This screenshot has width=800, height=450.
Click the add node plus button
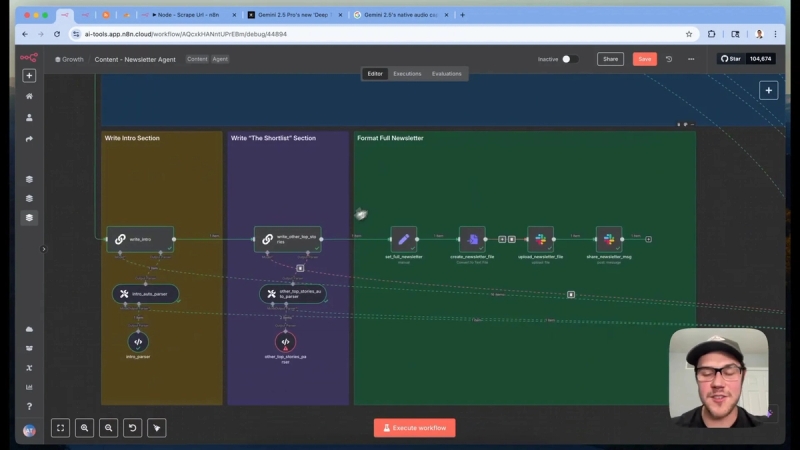pos(768,91)
